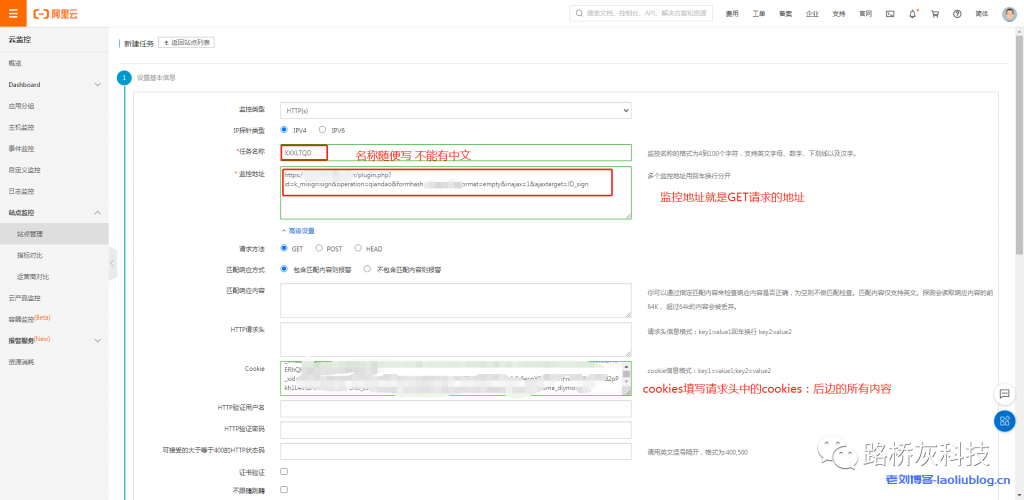1024x500 pixels.
Task: Click the blue grid floating button
Action: pos(1005,421)
